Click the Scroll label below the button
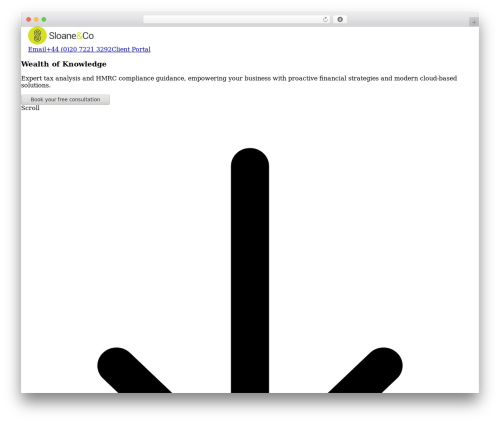The height and width of the screenshot is (423, 500). point(30,108)
